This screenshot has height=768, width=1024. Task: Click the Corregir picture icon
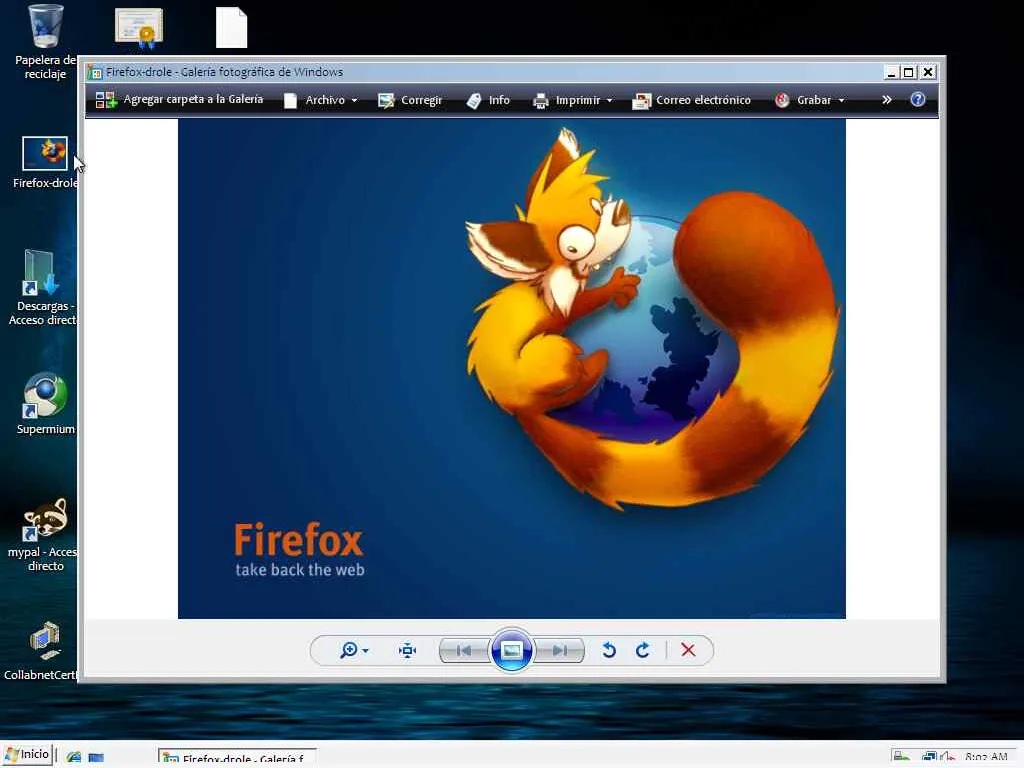pyautogui.click(x=386, y=101)
